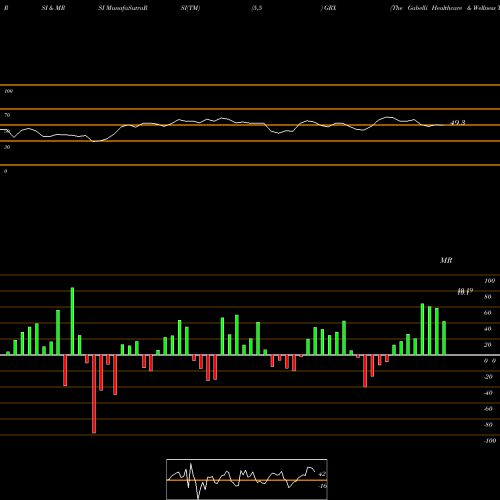Screen dimensions: 500x500
Task: Click the MR axis label -20
Action: [488, 377]
